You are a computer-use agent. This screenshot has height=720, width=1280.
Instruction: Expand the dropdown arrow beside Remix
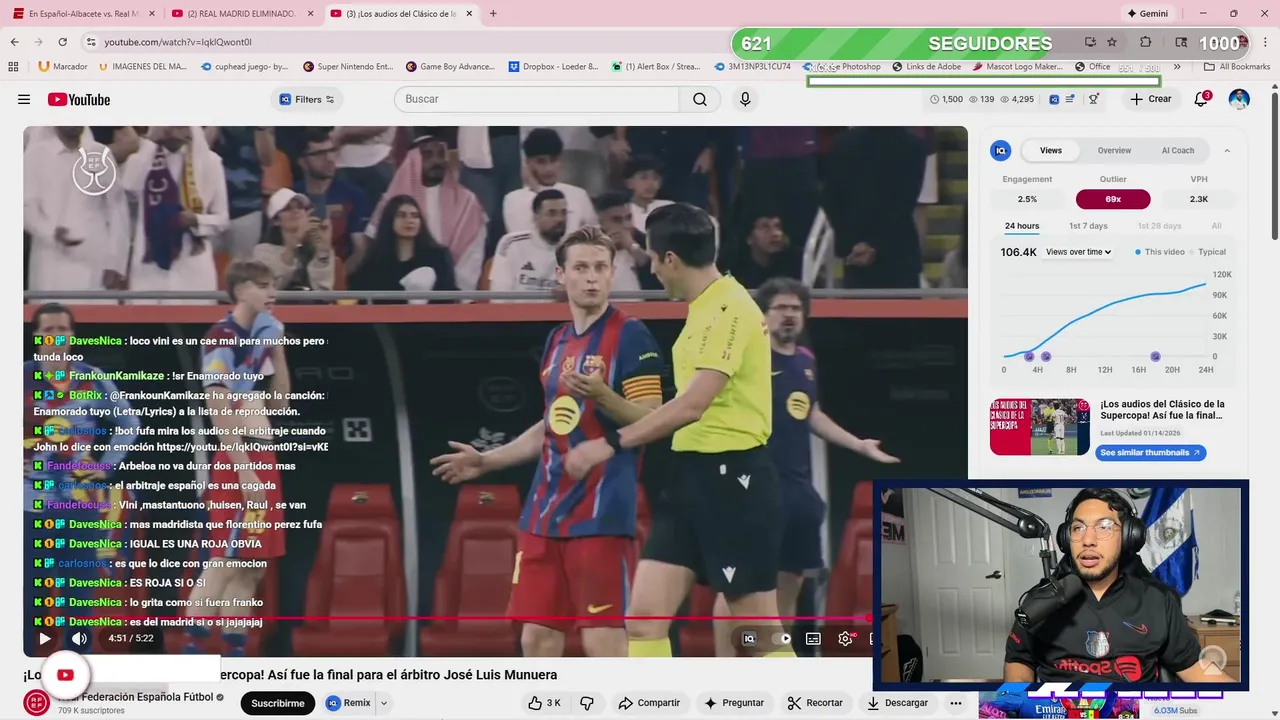(383, 703)
